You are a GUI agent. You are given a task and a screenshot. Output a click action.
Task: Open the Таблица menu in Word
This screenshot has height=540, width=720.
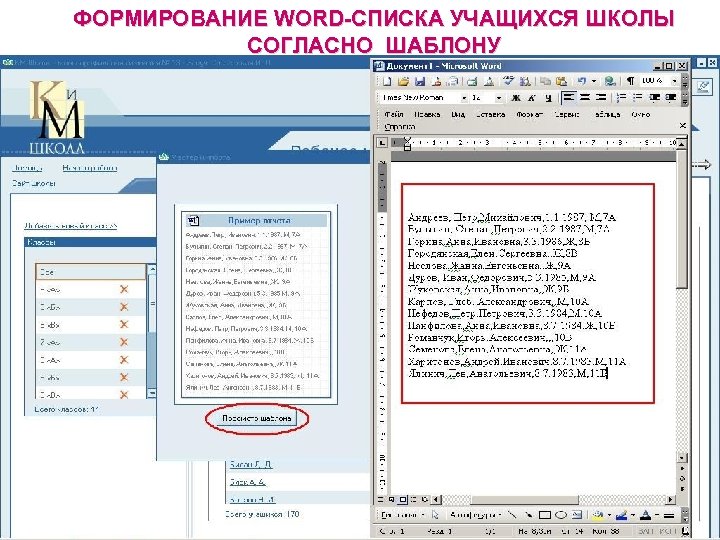click(x=607, y=114)
